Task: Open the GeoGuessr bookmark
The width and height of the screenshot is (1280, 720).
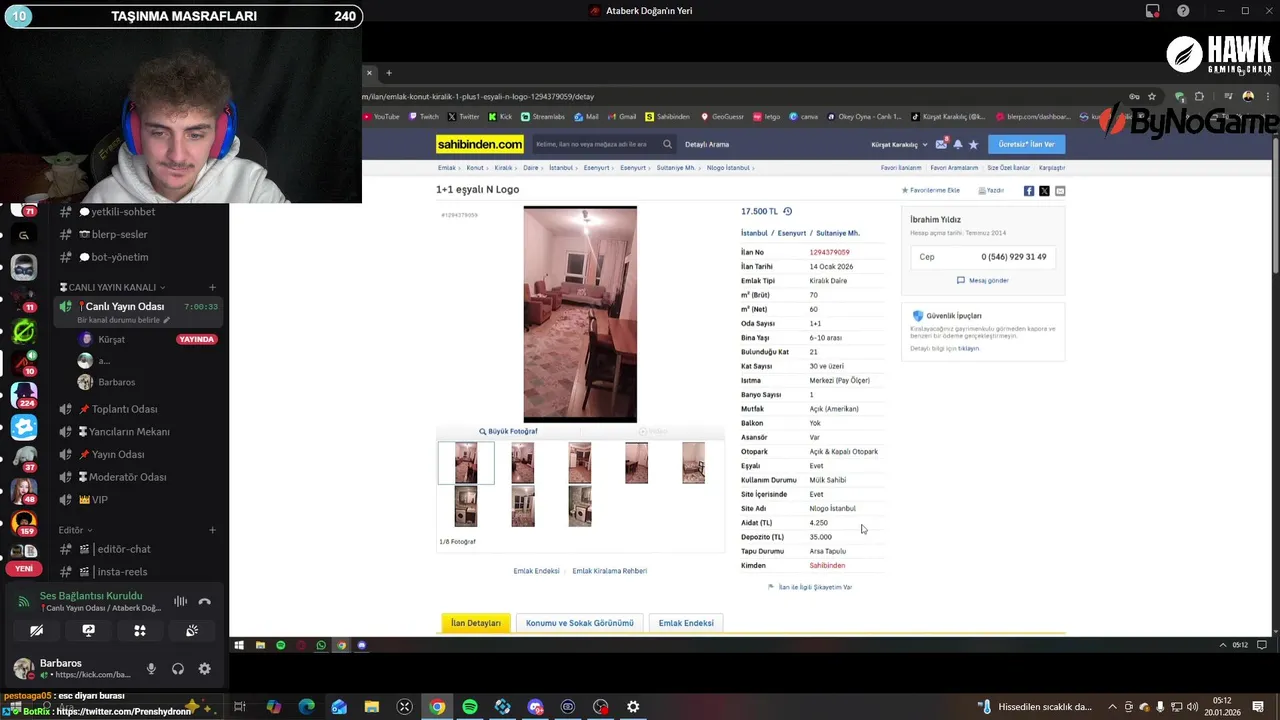Action: [x=723, y=116]
